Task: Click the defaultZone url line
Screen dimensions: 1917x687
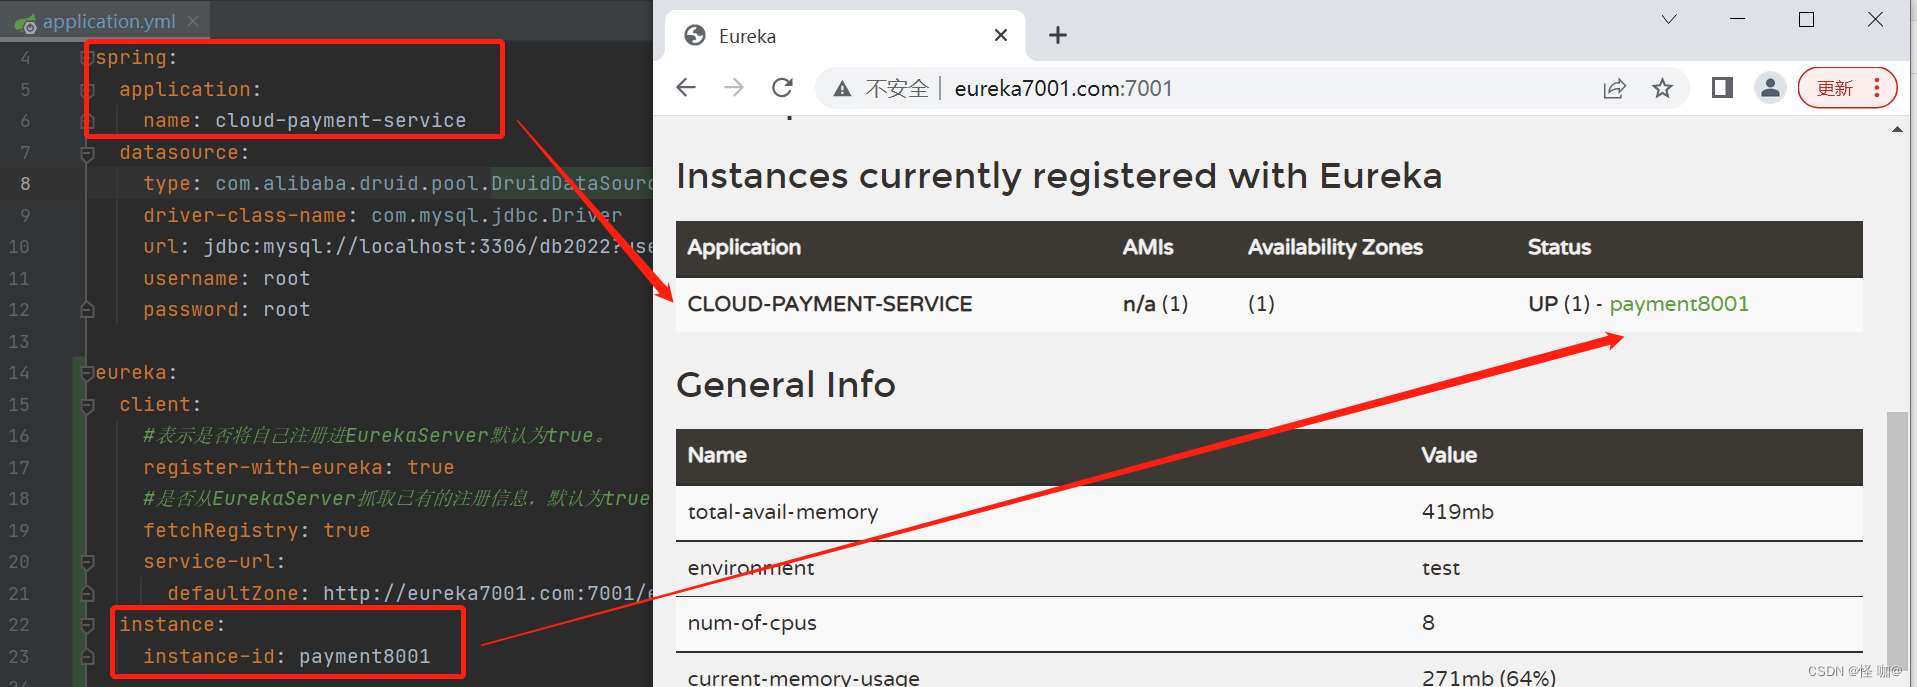Action: [410, 594]
